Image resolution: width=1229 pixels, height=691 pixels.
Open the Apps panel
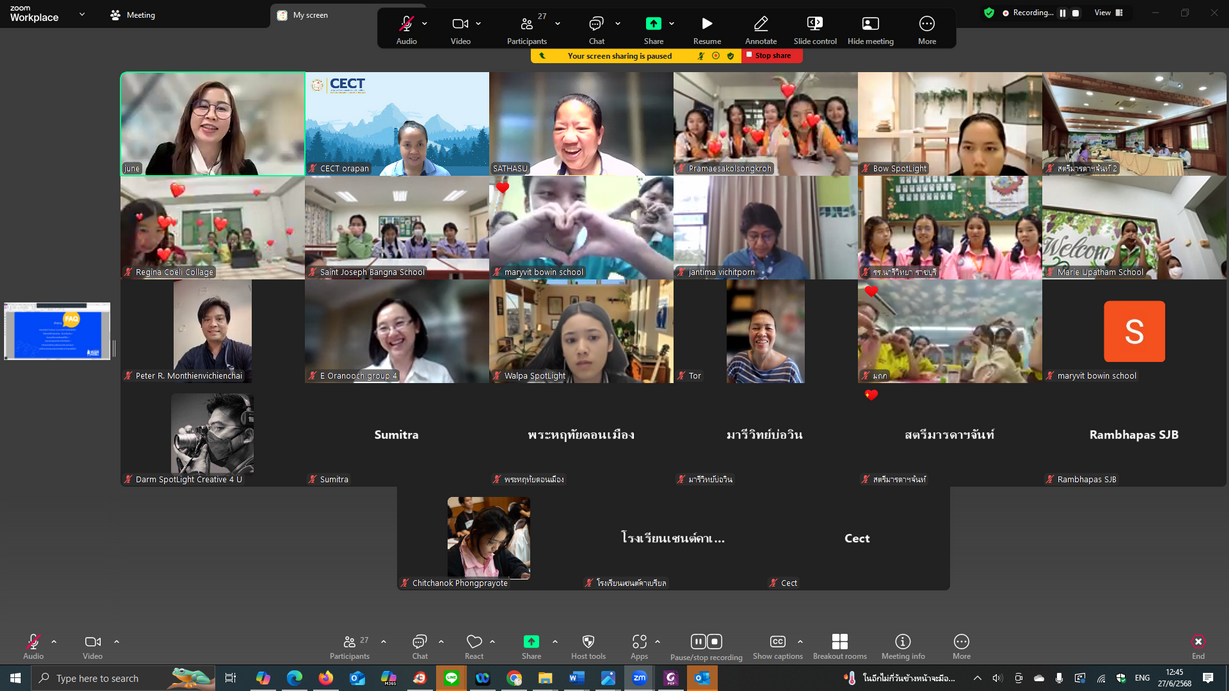click(639, 642)
